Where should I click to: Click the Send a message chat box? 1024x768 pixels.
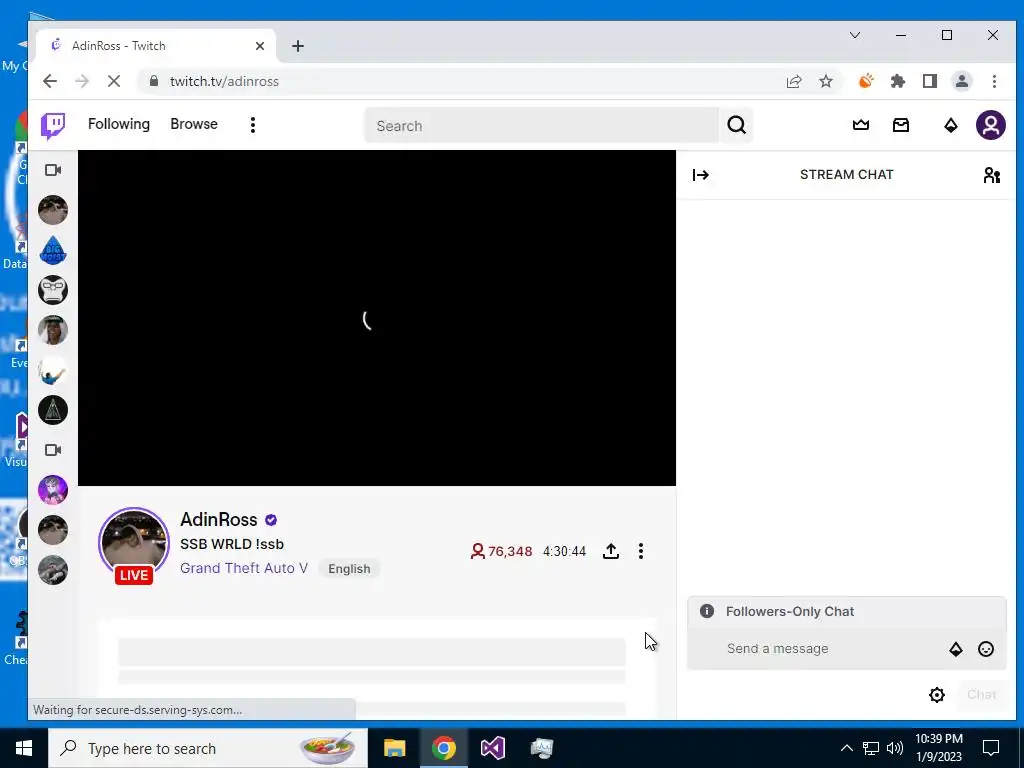point(829,648)
